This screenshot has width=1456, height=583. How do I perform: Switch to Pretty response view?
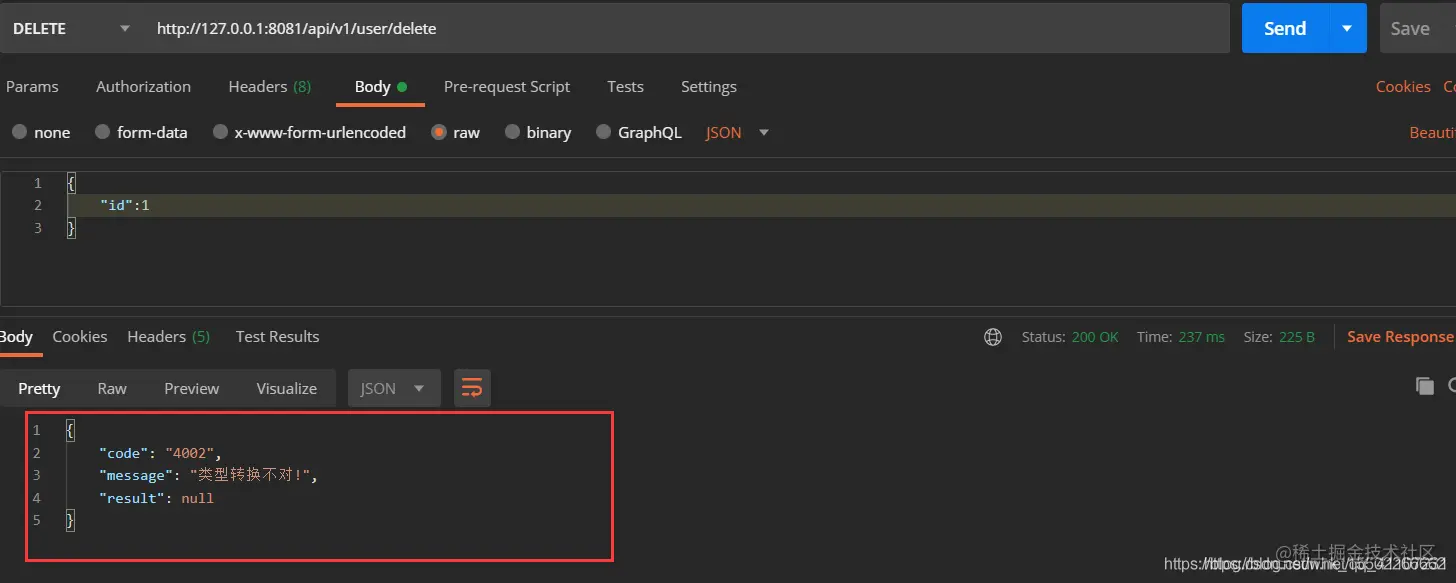click(x=39, y=388)
